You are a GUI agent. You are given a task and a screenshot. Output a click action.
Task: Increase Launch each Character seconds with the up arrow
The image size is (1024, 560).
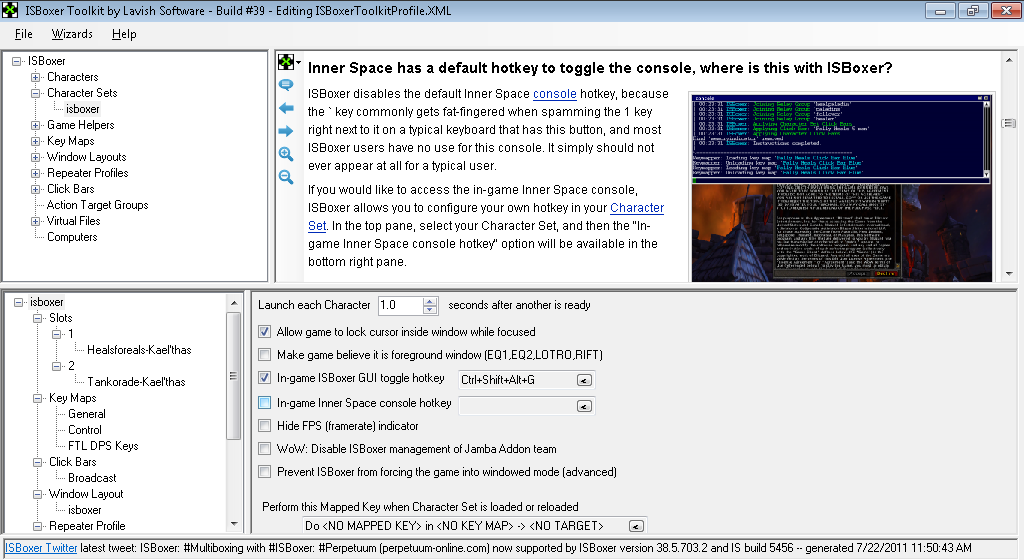click(x=430, y=301)
